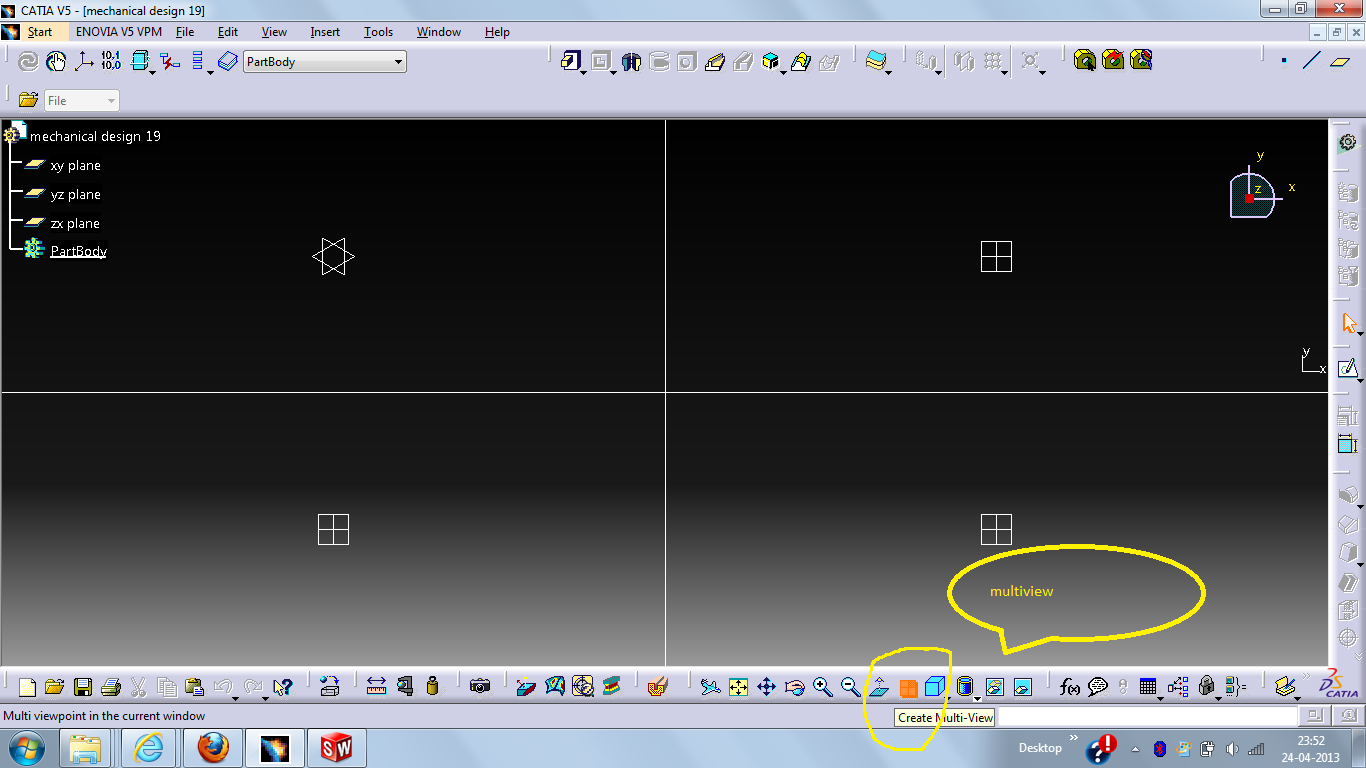This screenshot has height=768, width=1366.
Task: Click the Create Multi-View icon
Action: 908,687
